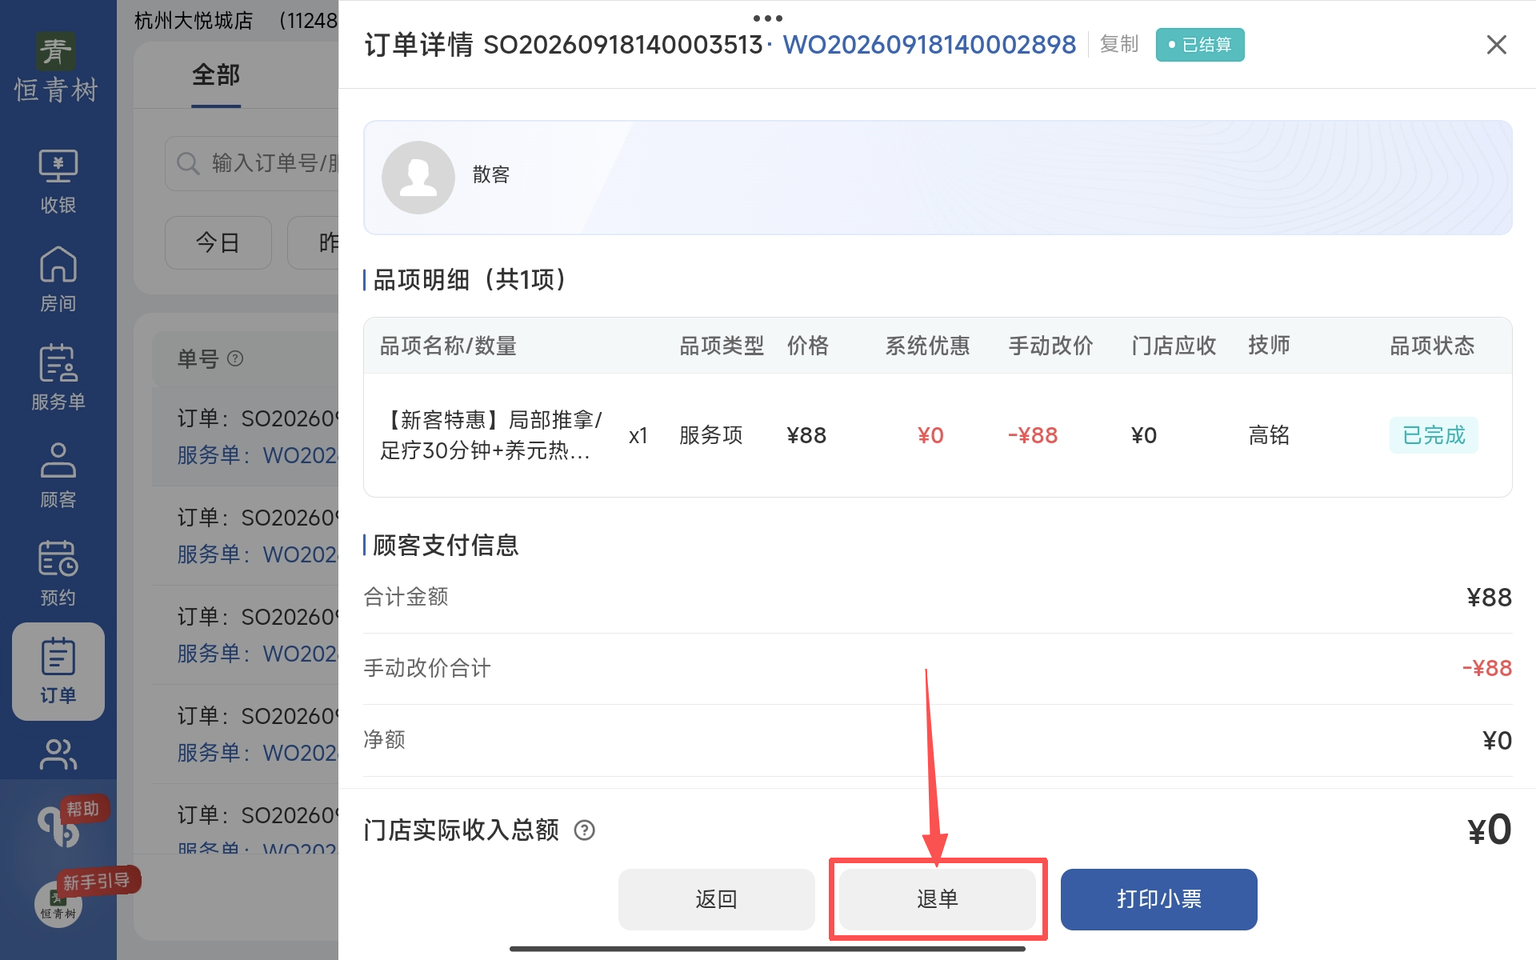Click the price cell ¥88 in item row
This screenshot has height=960, width=1536.
pos(806,435)
